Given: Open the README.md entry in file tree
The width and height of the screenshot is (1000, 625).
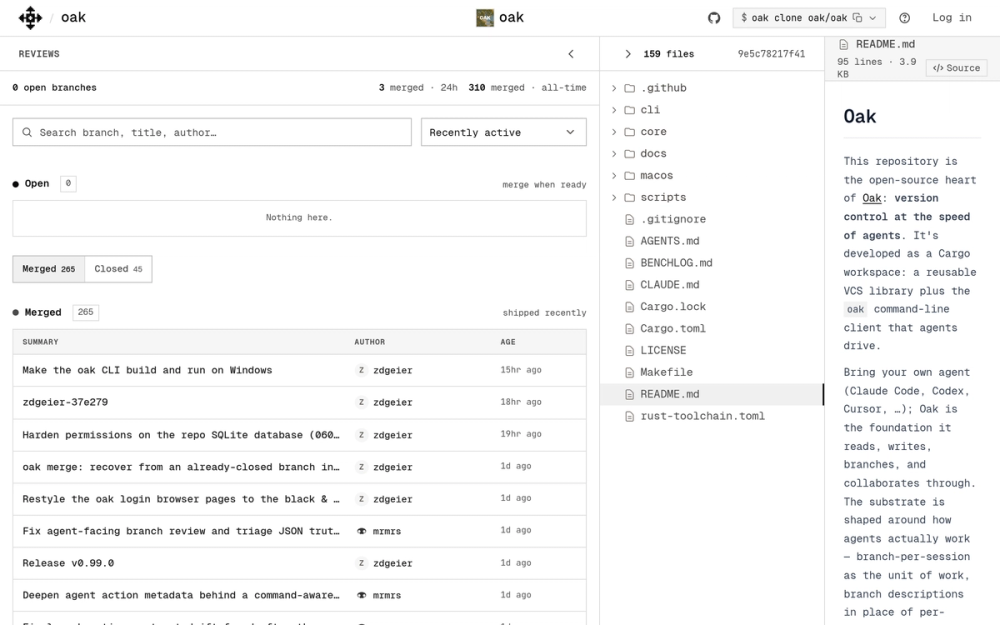Looking at the screenshot, I should (712, 394).
